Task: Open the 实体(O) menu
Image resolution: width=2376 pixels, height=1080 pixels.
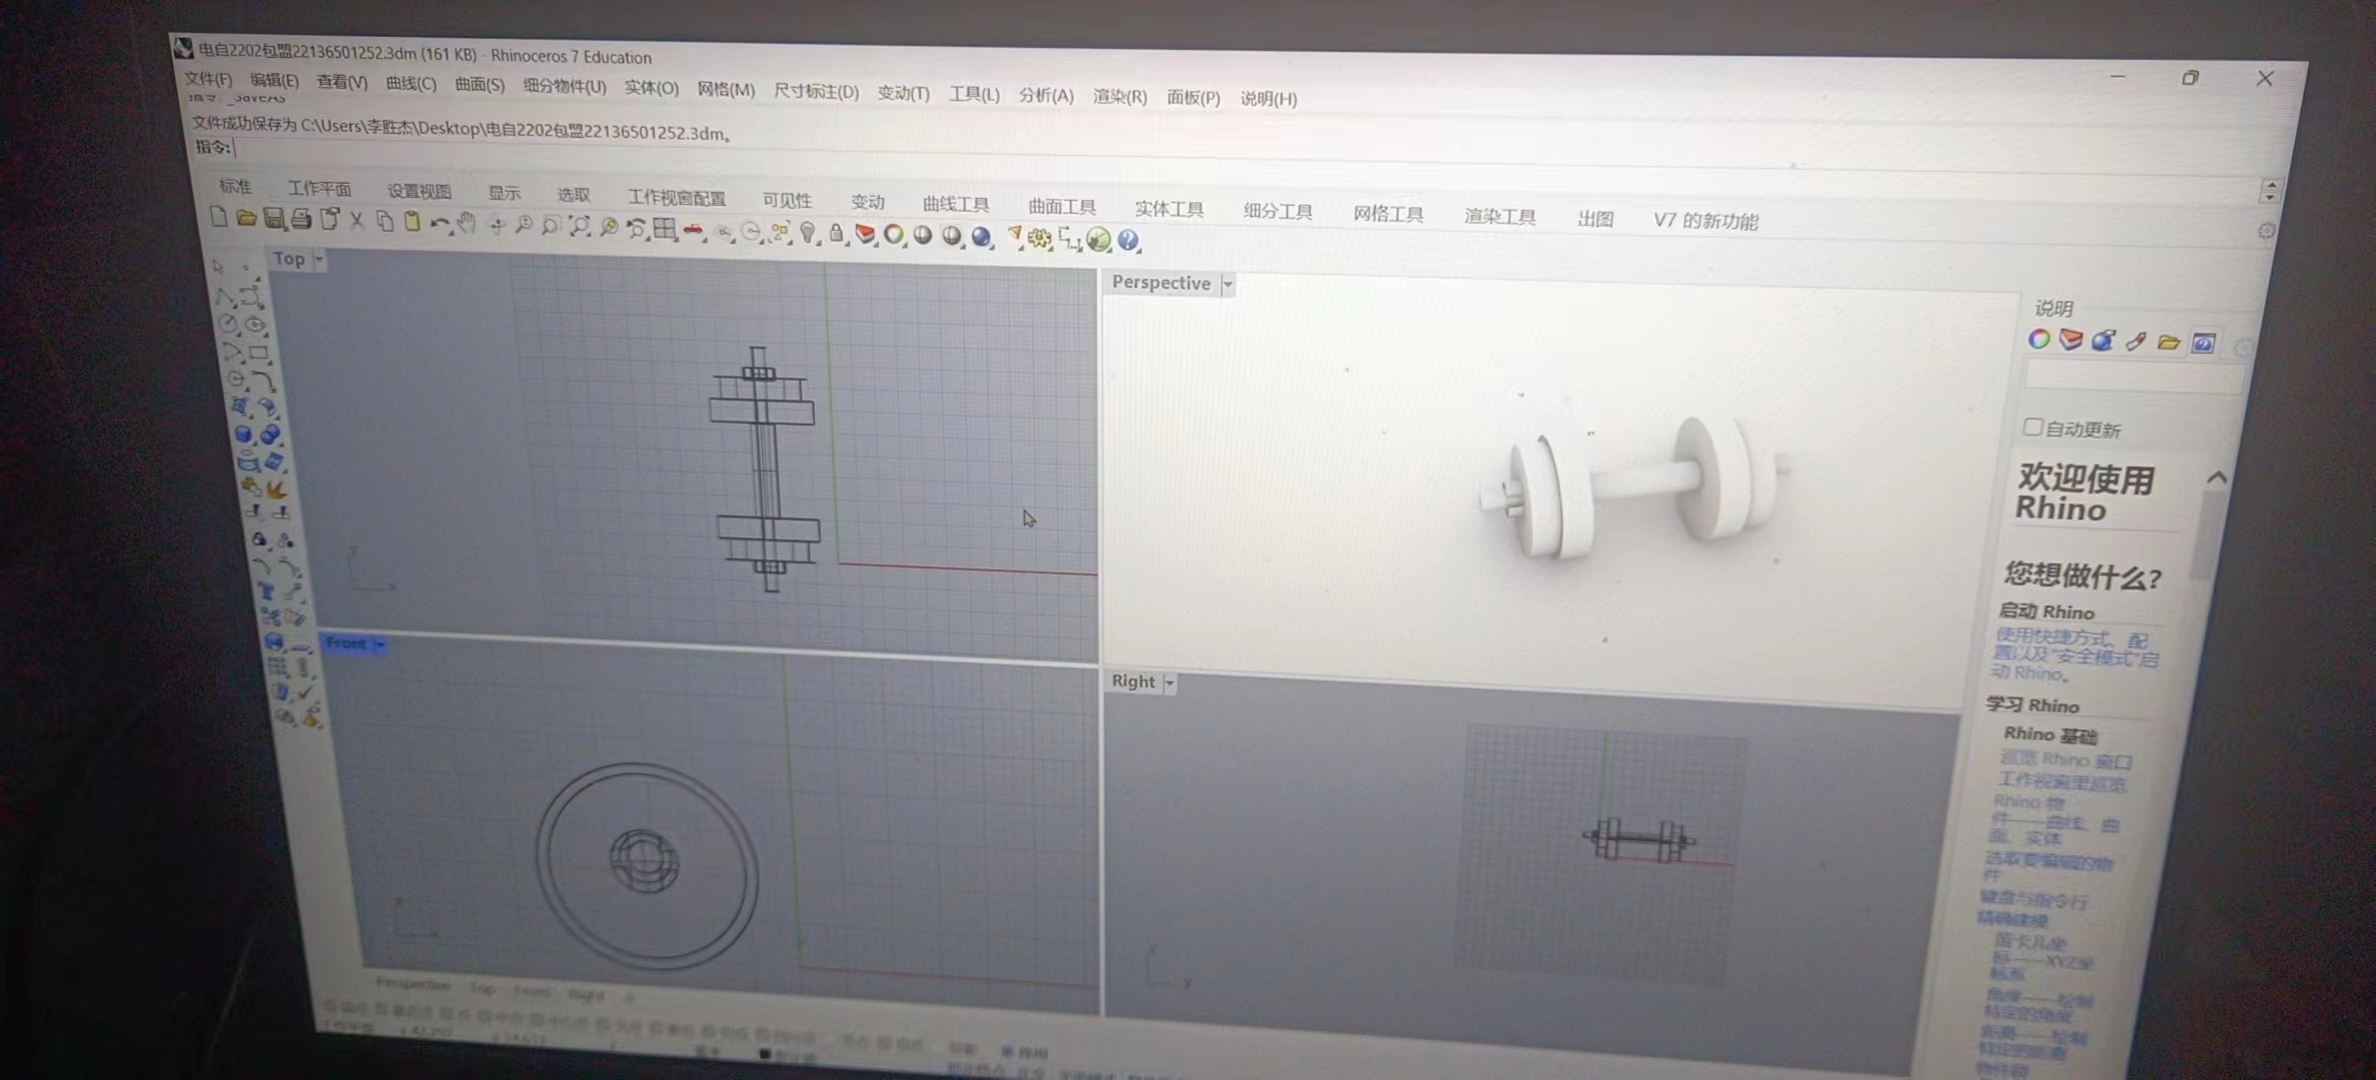Action: 651,88
